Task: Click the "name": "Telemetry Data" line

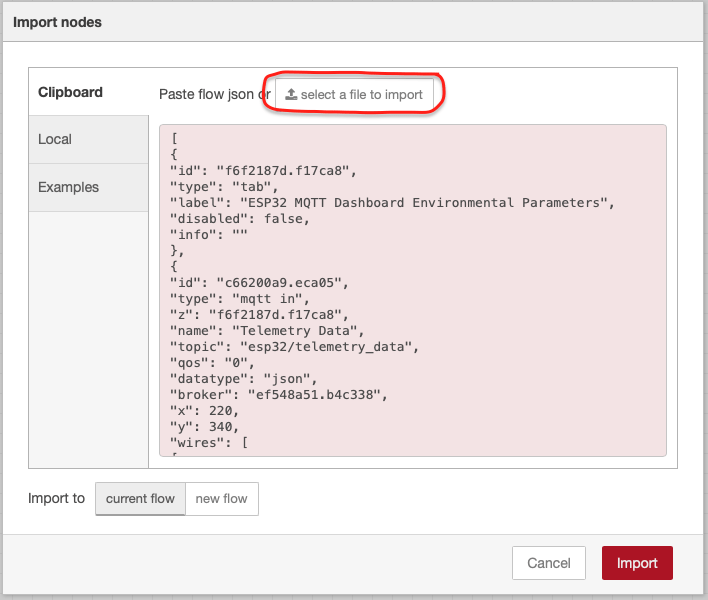Action: pyautogui.click(x=267, y=331)
